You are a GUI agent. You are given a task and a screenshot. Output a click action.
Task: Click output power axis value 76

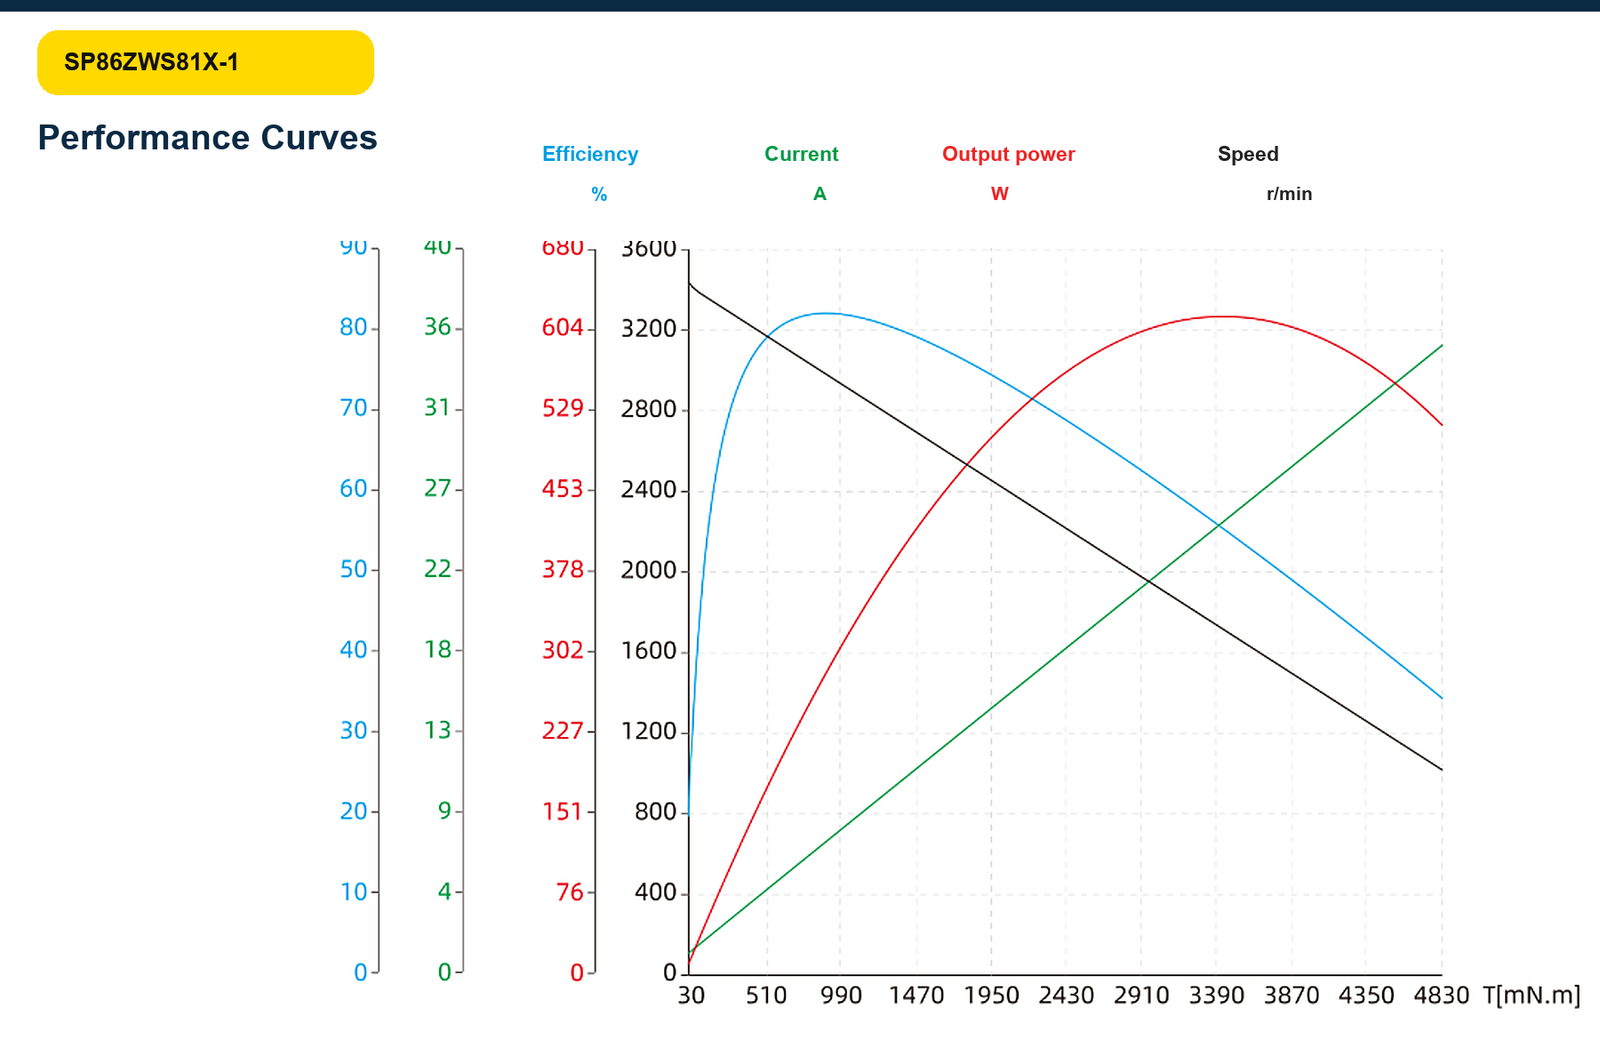570,892
